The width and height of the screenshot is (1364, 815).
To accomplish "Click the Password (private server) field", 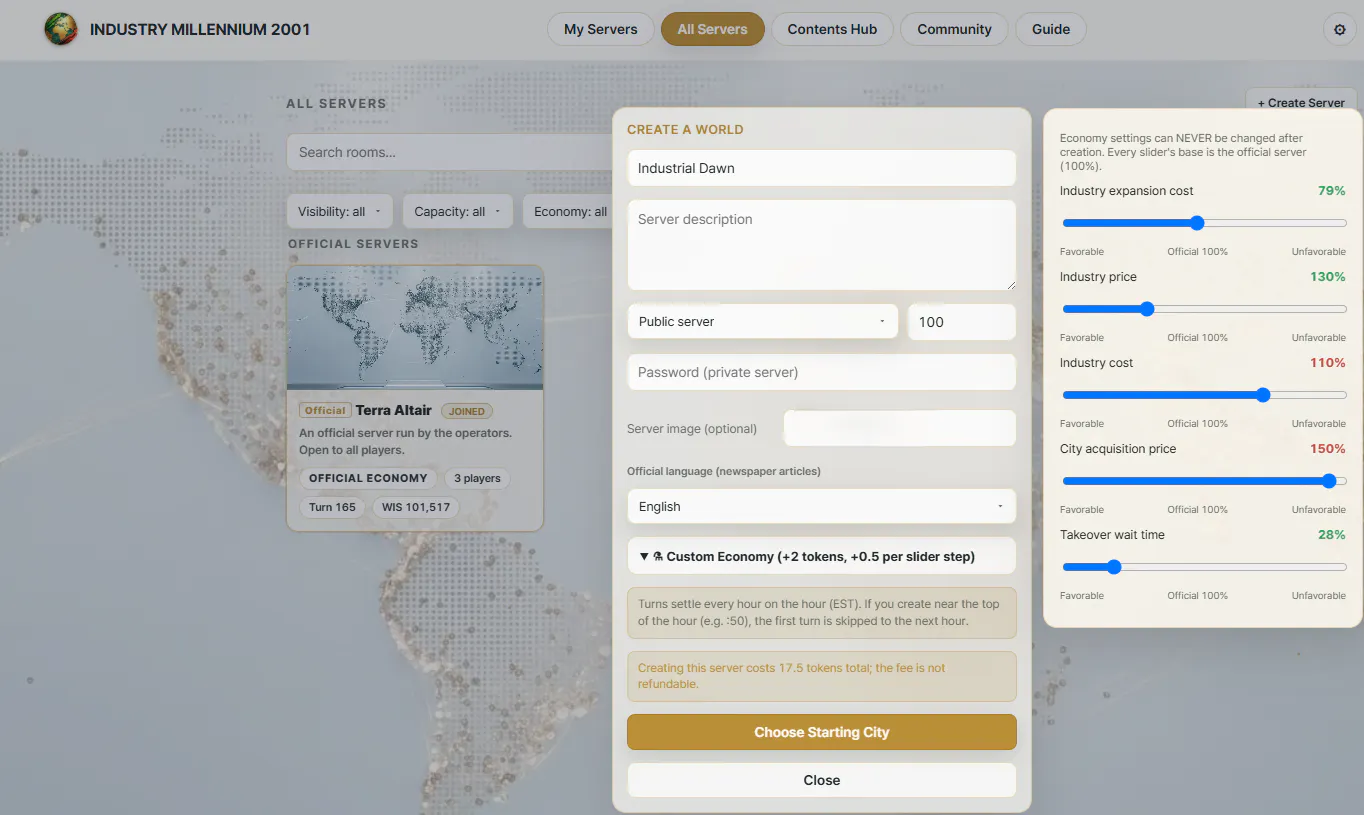I will pyautogui.click(x=822, y=372).
